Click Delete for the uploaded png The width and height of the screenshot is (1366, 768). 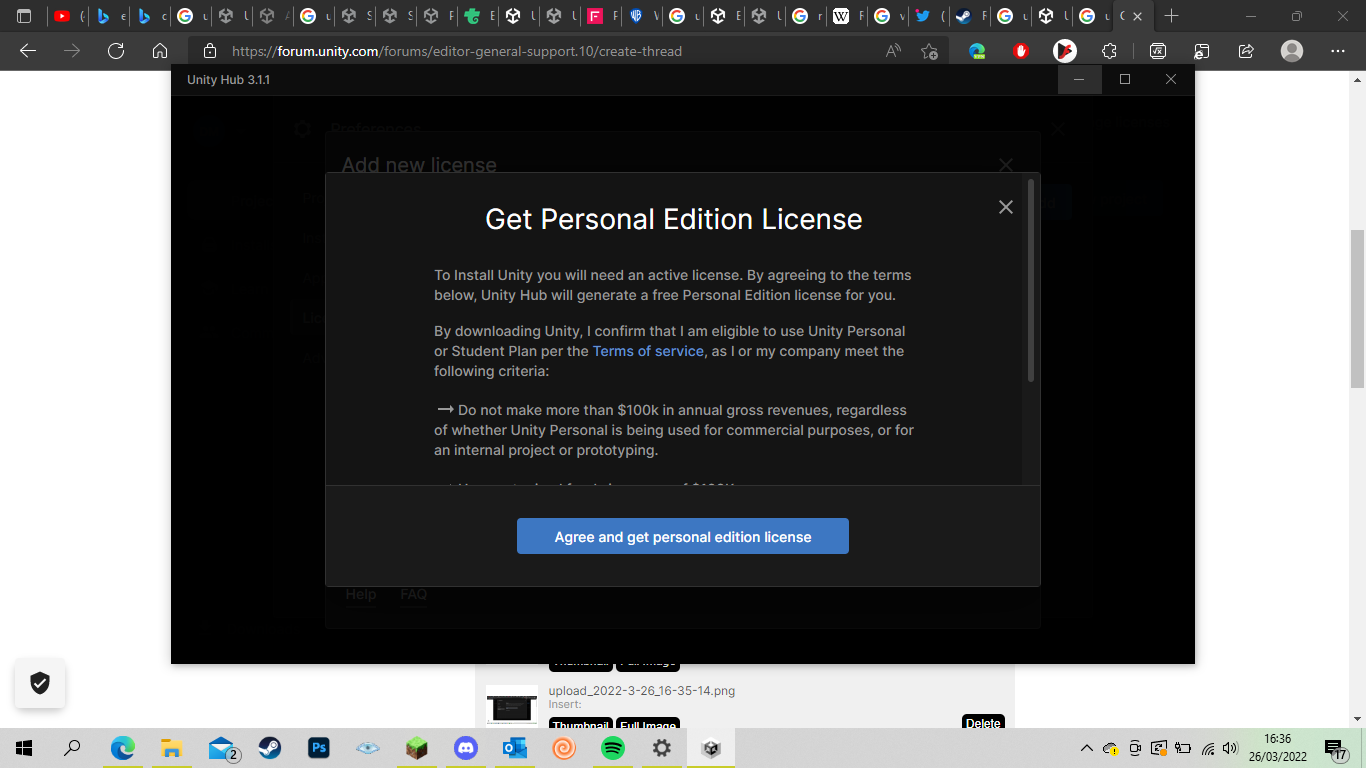pyautogui.click(x=983, y=722)
